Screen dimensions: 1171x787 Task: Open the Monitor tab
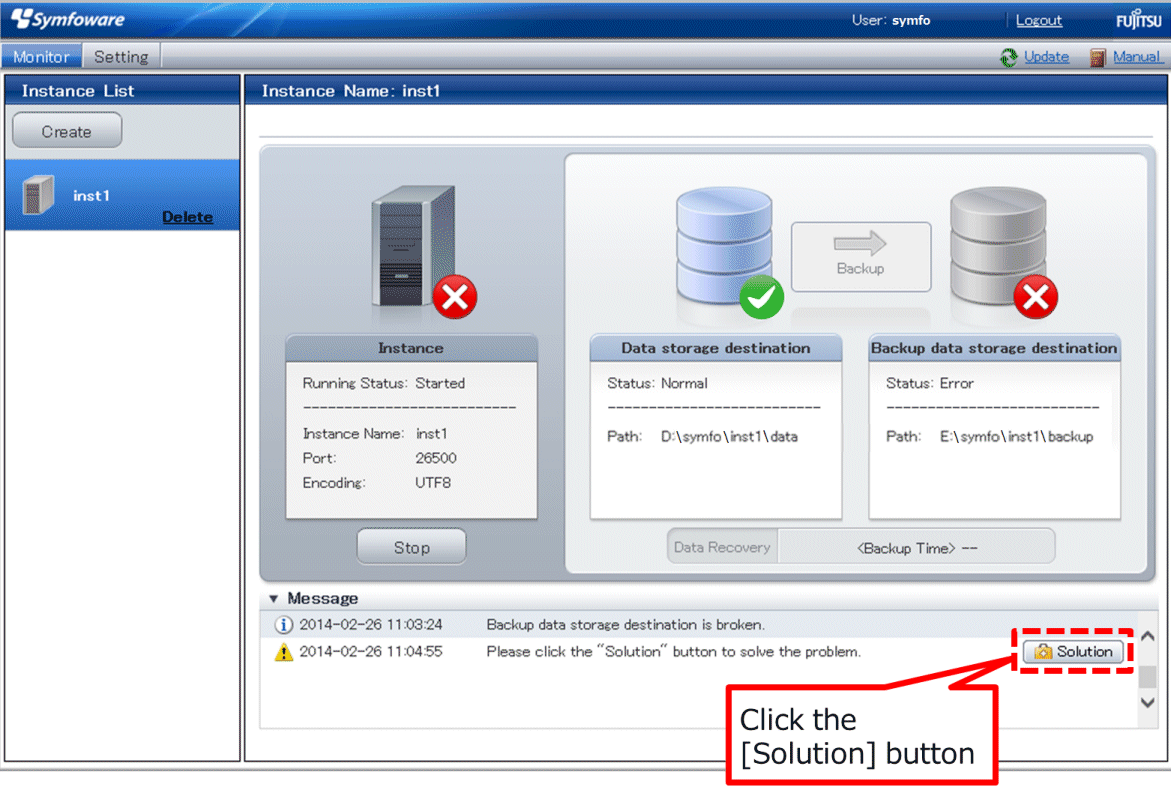point(41,57)
